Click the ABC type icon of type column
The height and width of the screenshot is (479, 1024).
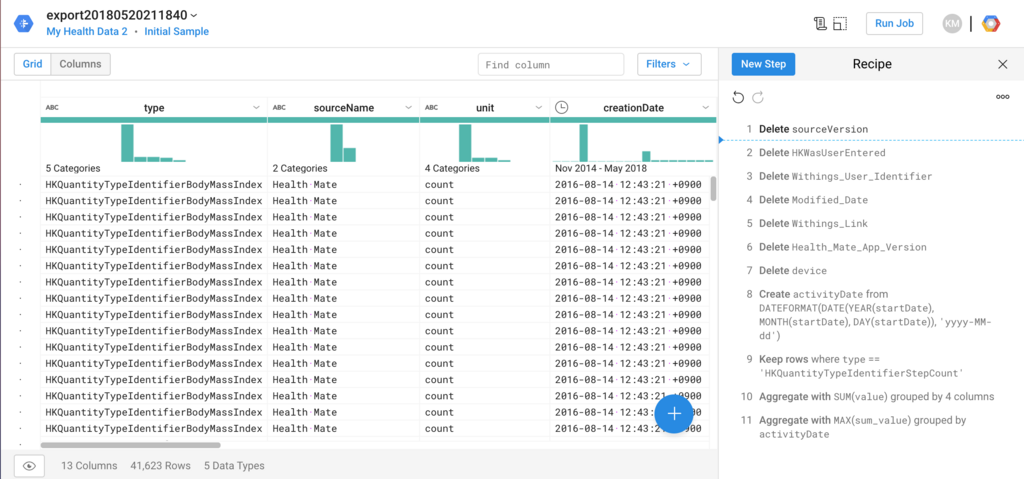tap(52, 108)
